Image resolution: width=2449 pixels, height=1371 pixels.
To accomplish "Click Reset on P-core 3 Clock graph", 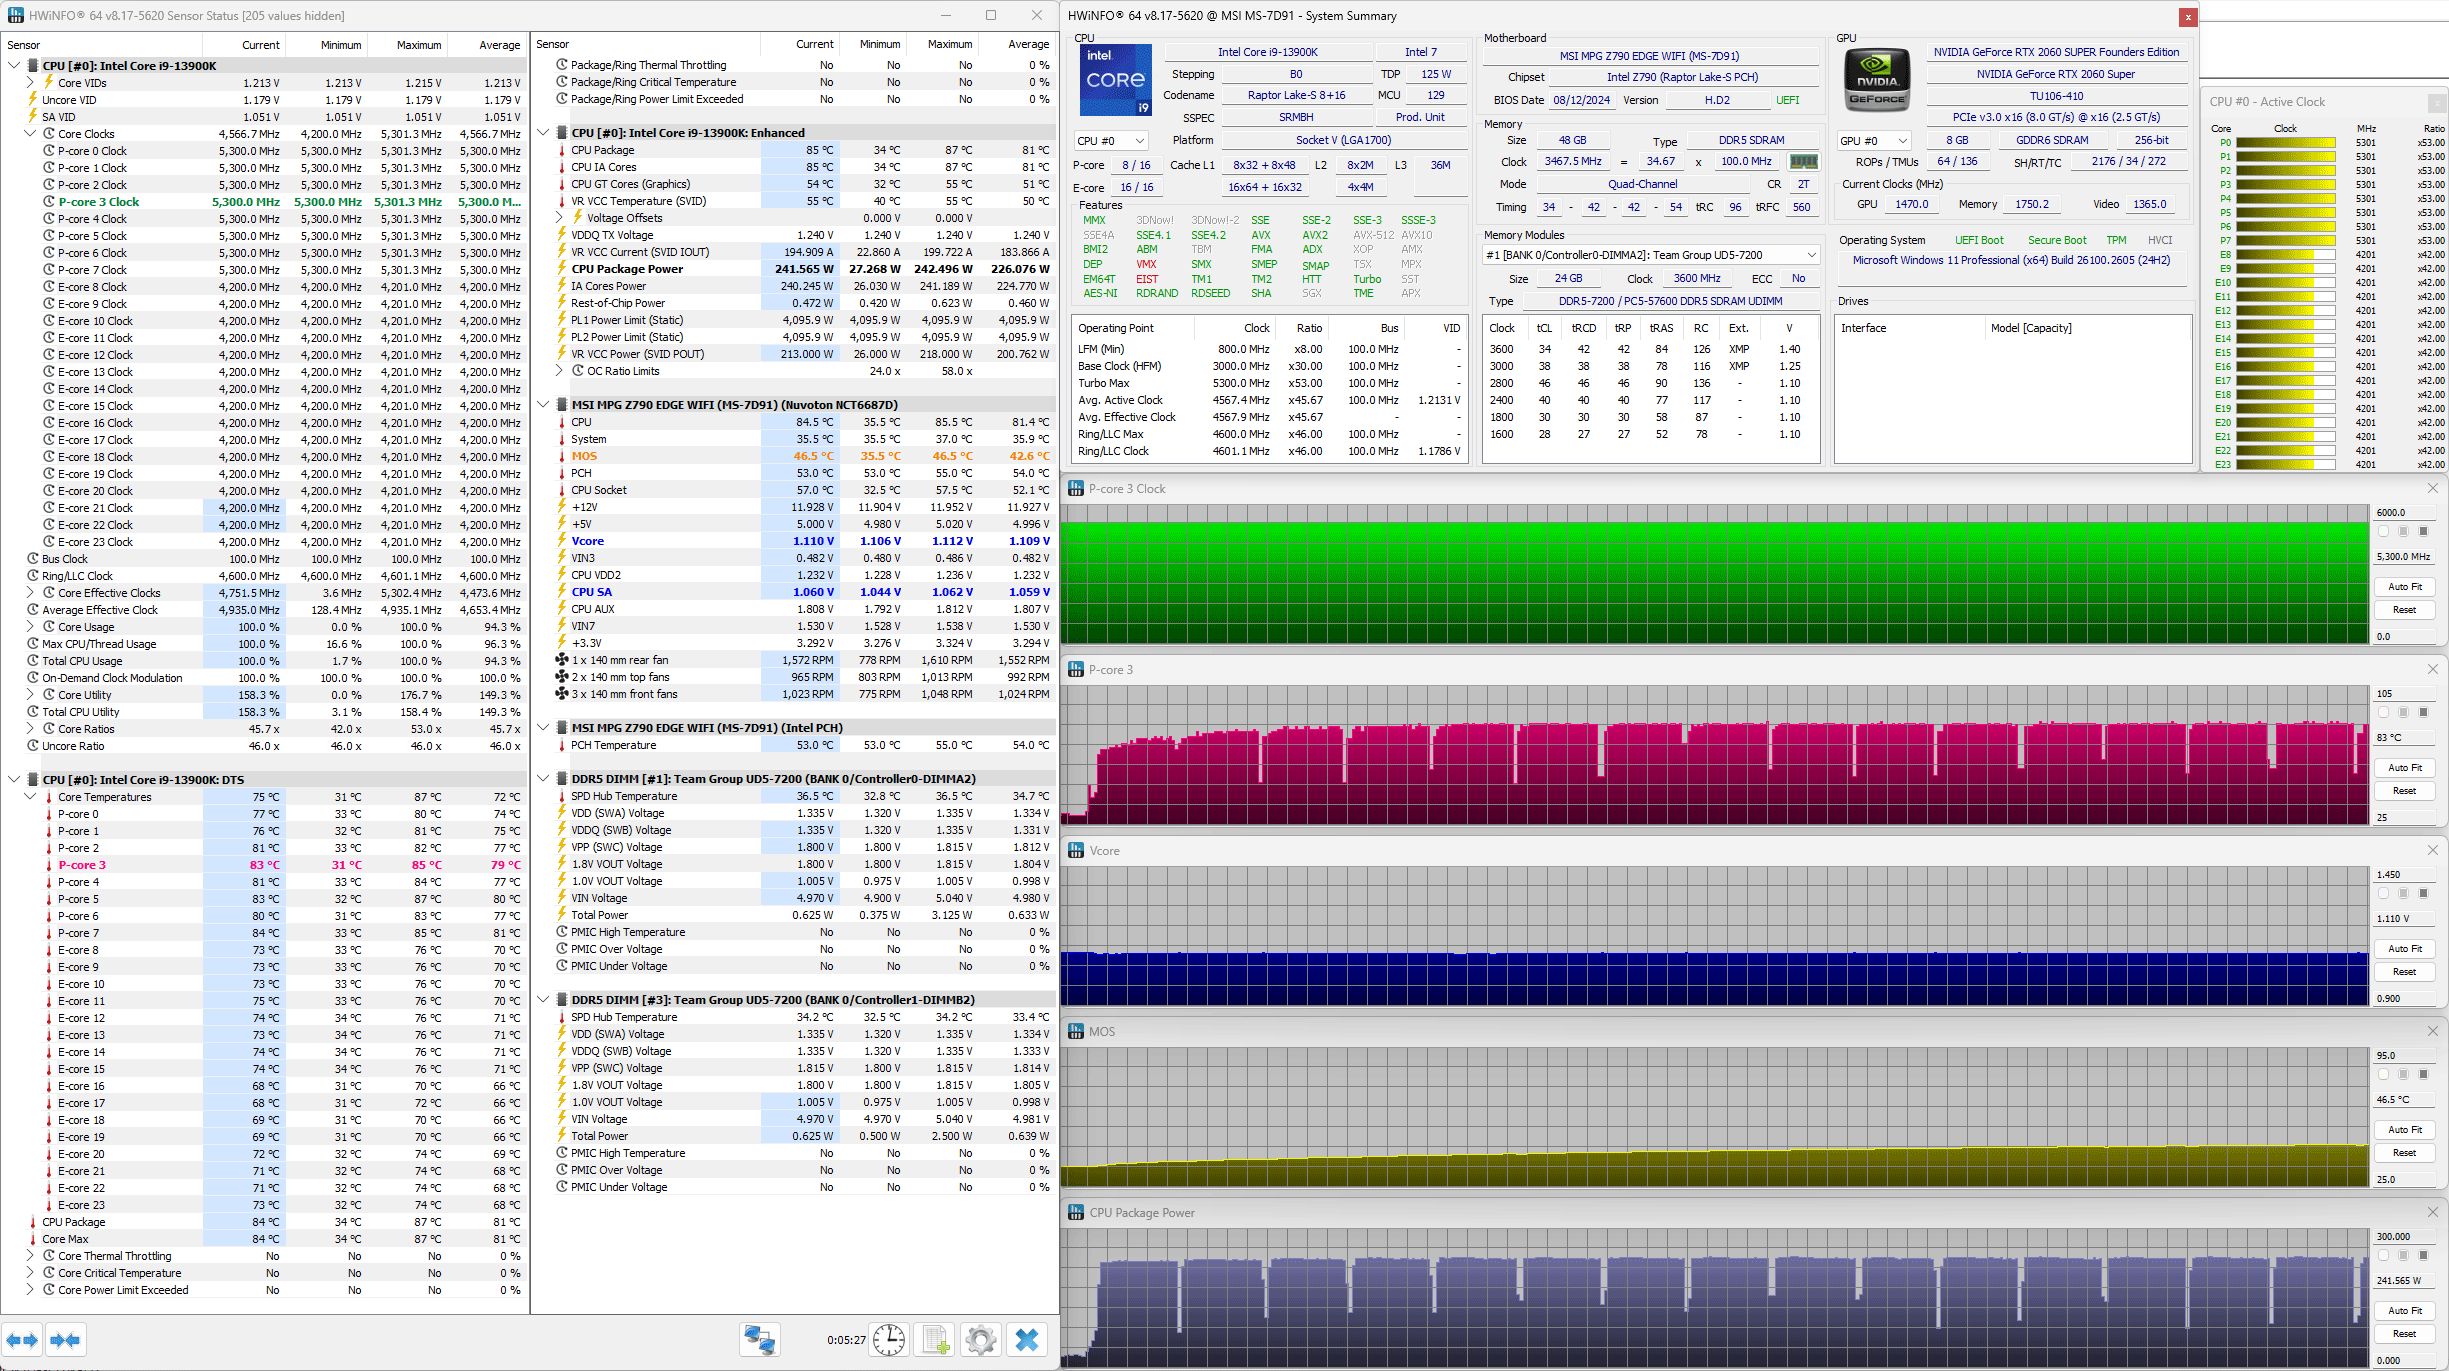I will click(2404, 610).
